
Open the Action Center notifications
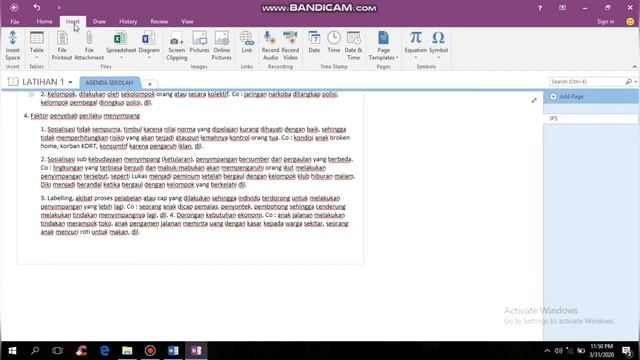click(x=628, y=351)
